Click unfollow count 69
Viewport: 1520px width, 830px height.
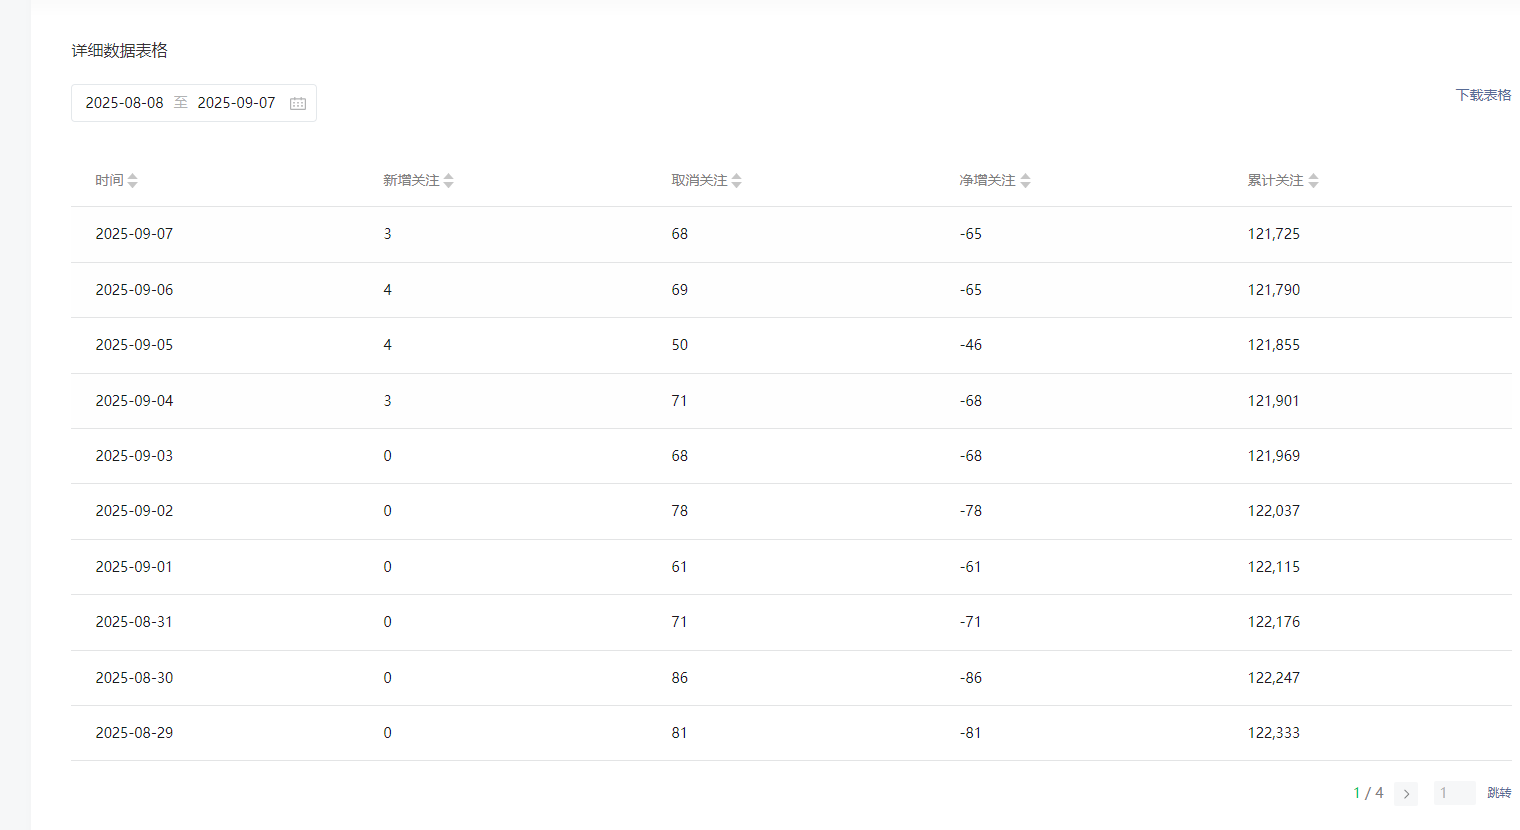pos(680,290)
